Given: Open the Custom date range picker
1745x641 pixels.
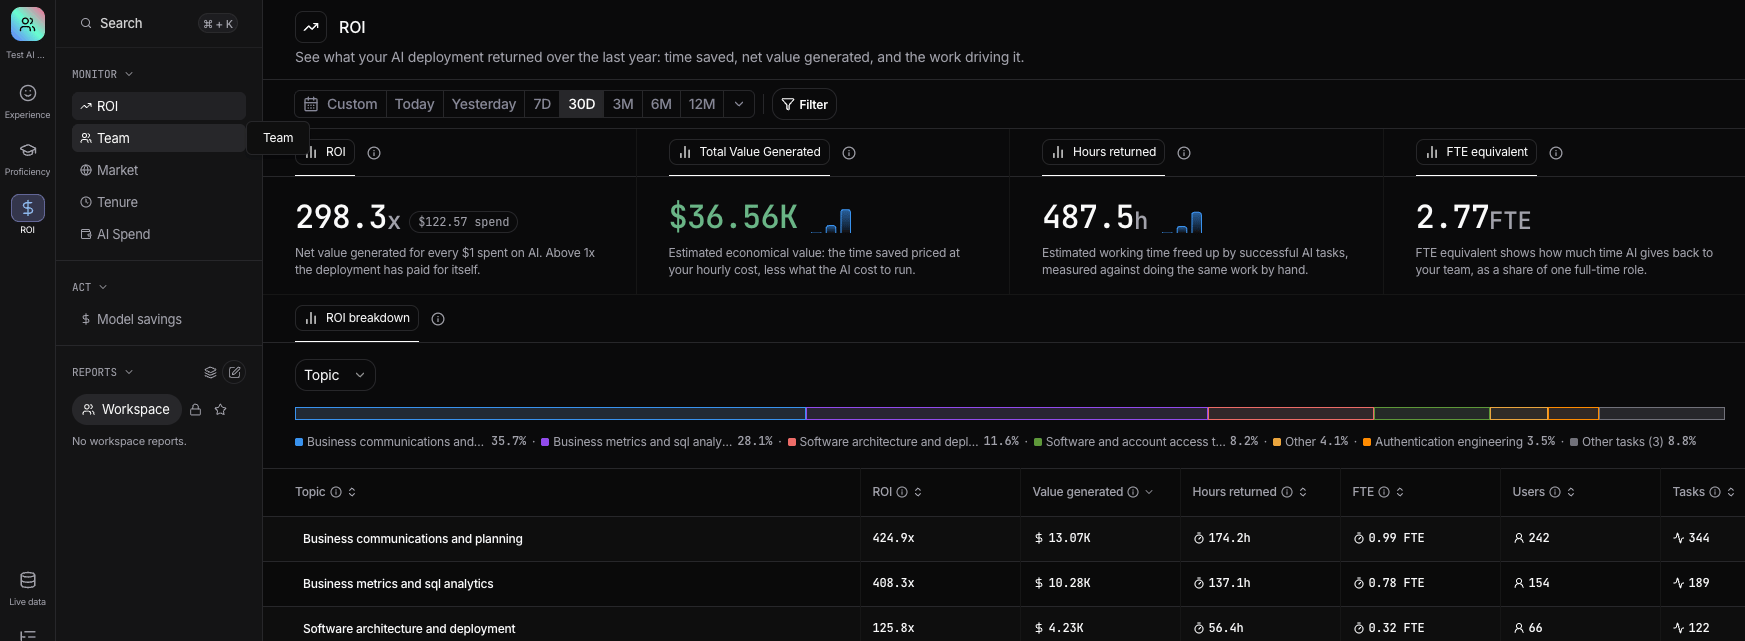Looking at the screenshot, I should pos(341,104).
